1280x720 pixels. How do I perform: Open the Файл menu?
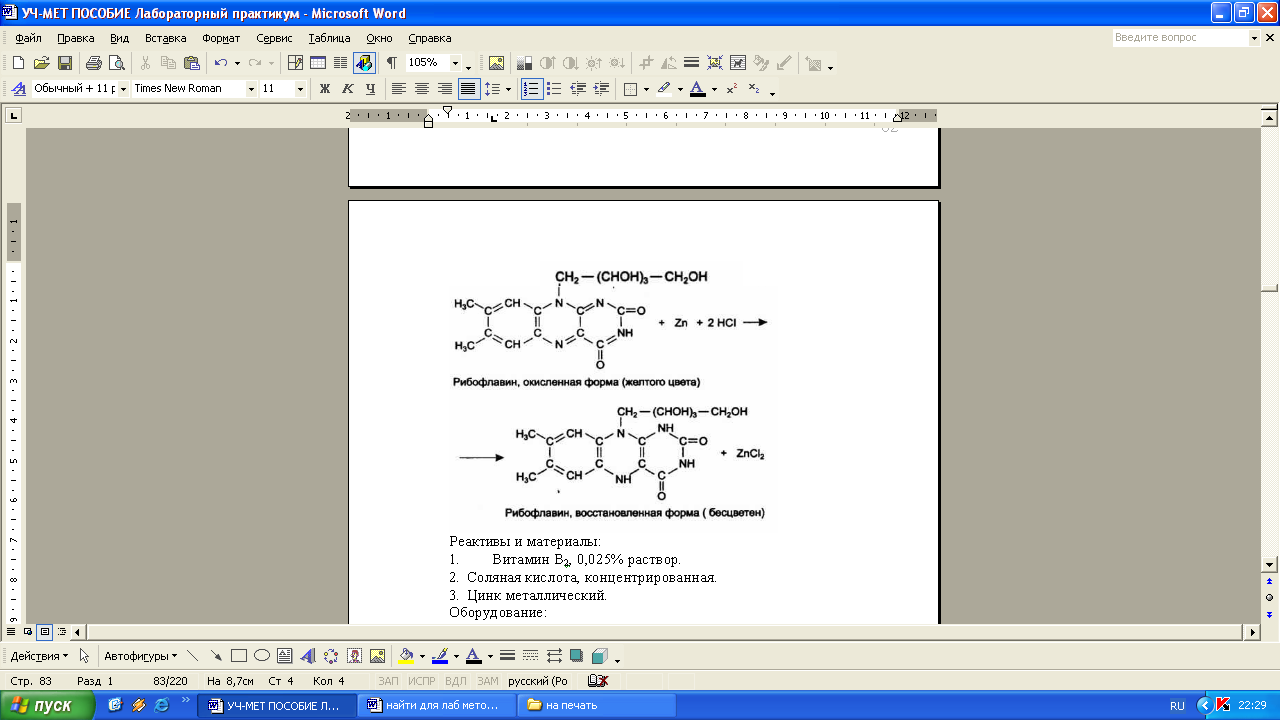pyautogui.click(x=28, y=38)
